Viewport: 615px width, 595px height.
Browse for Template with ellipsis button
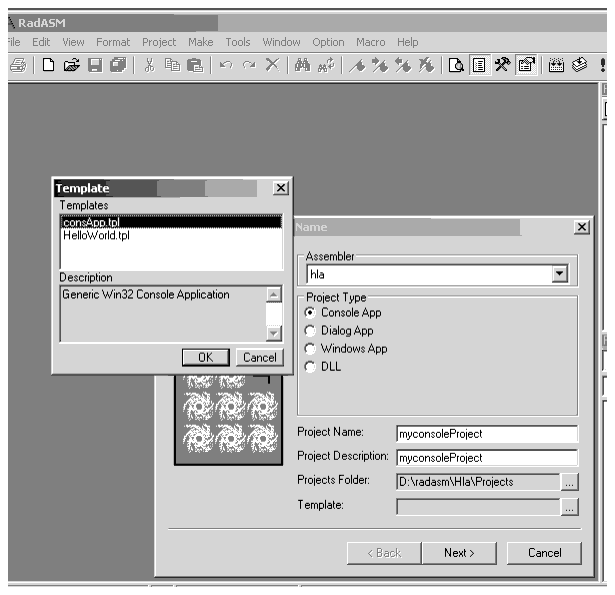570,507
